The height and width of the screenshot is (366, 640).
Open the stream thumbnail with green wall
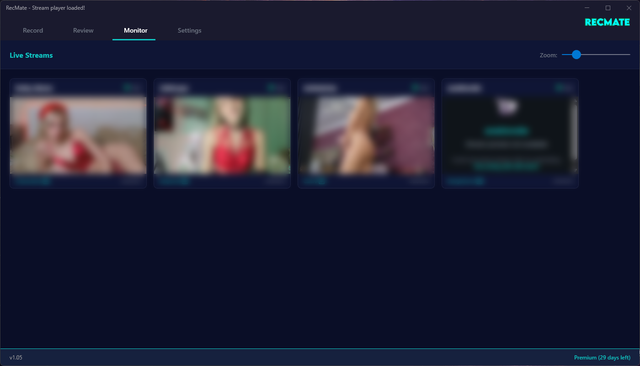(222, 135)
